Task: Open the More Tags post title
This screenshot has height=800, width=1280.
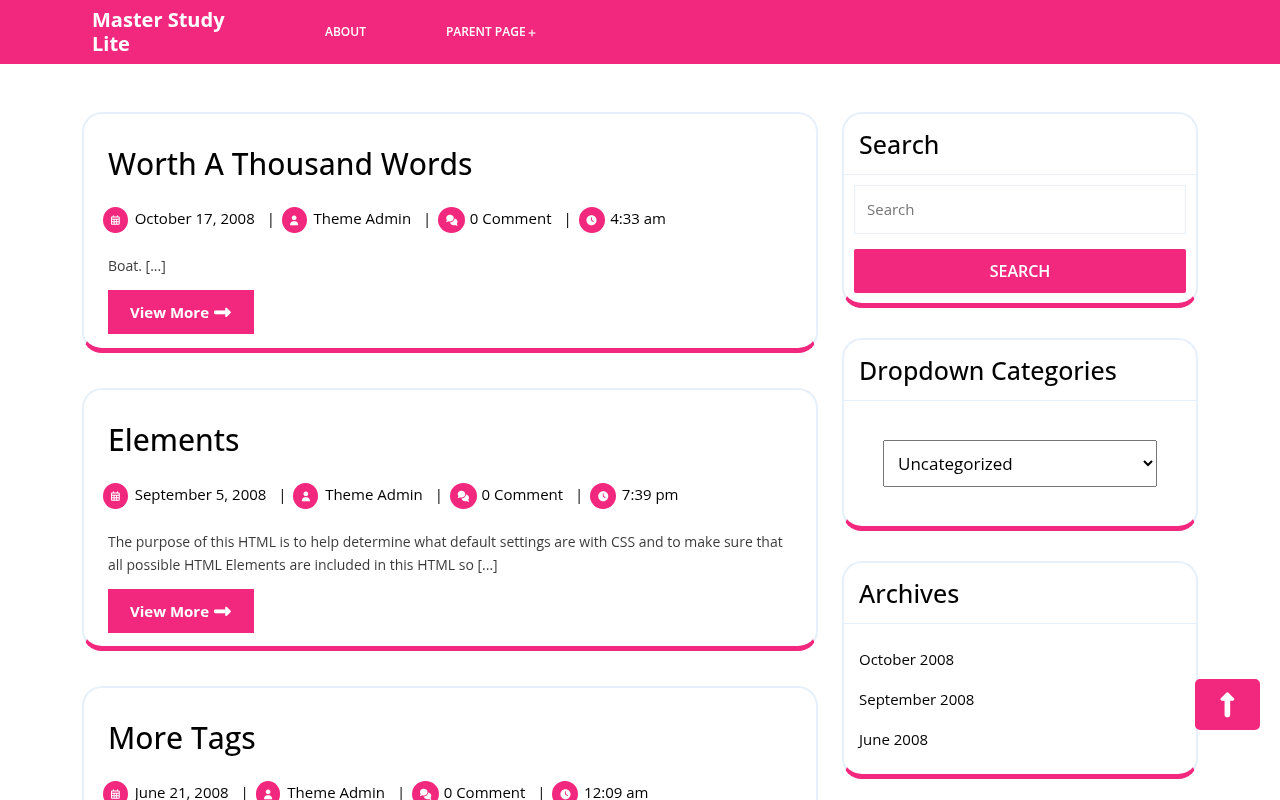Action: [x=182, y=738]
